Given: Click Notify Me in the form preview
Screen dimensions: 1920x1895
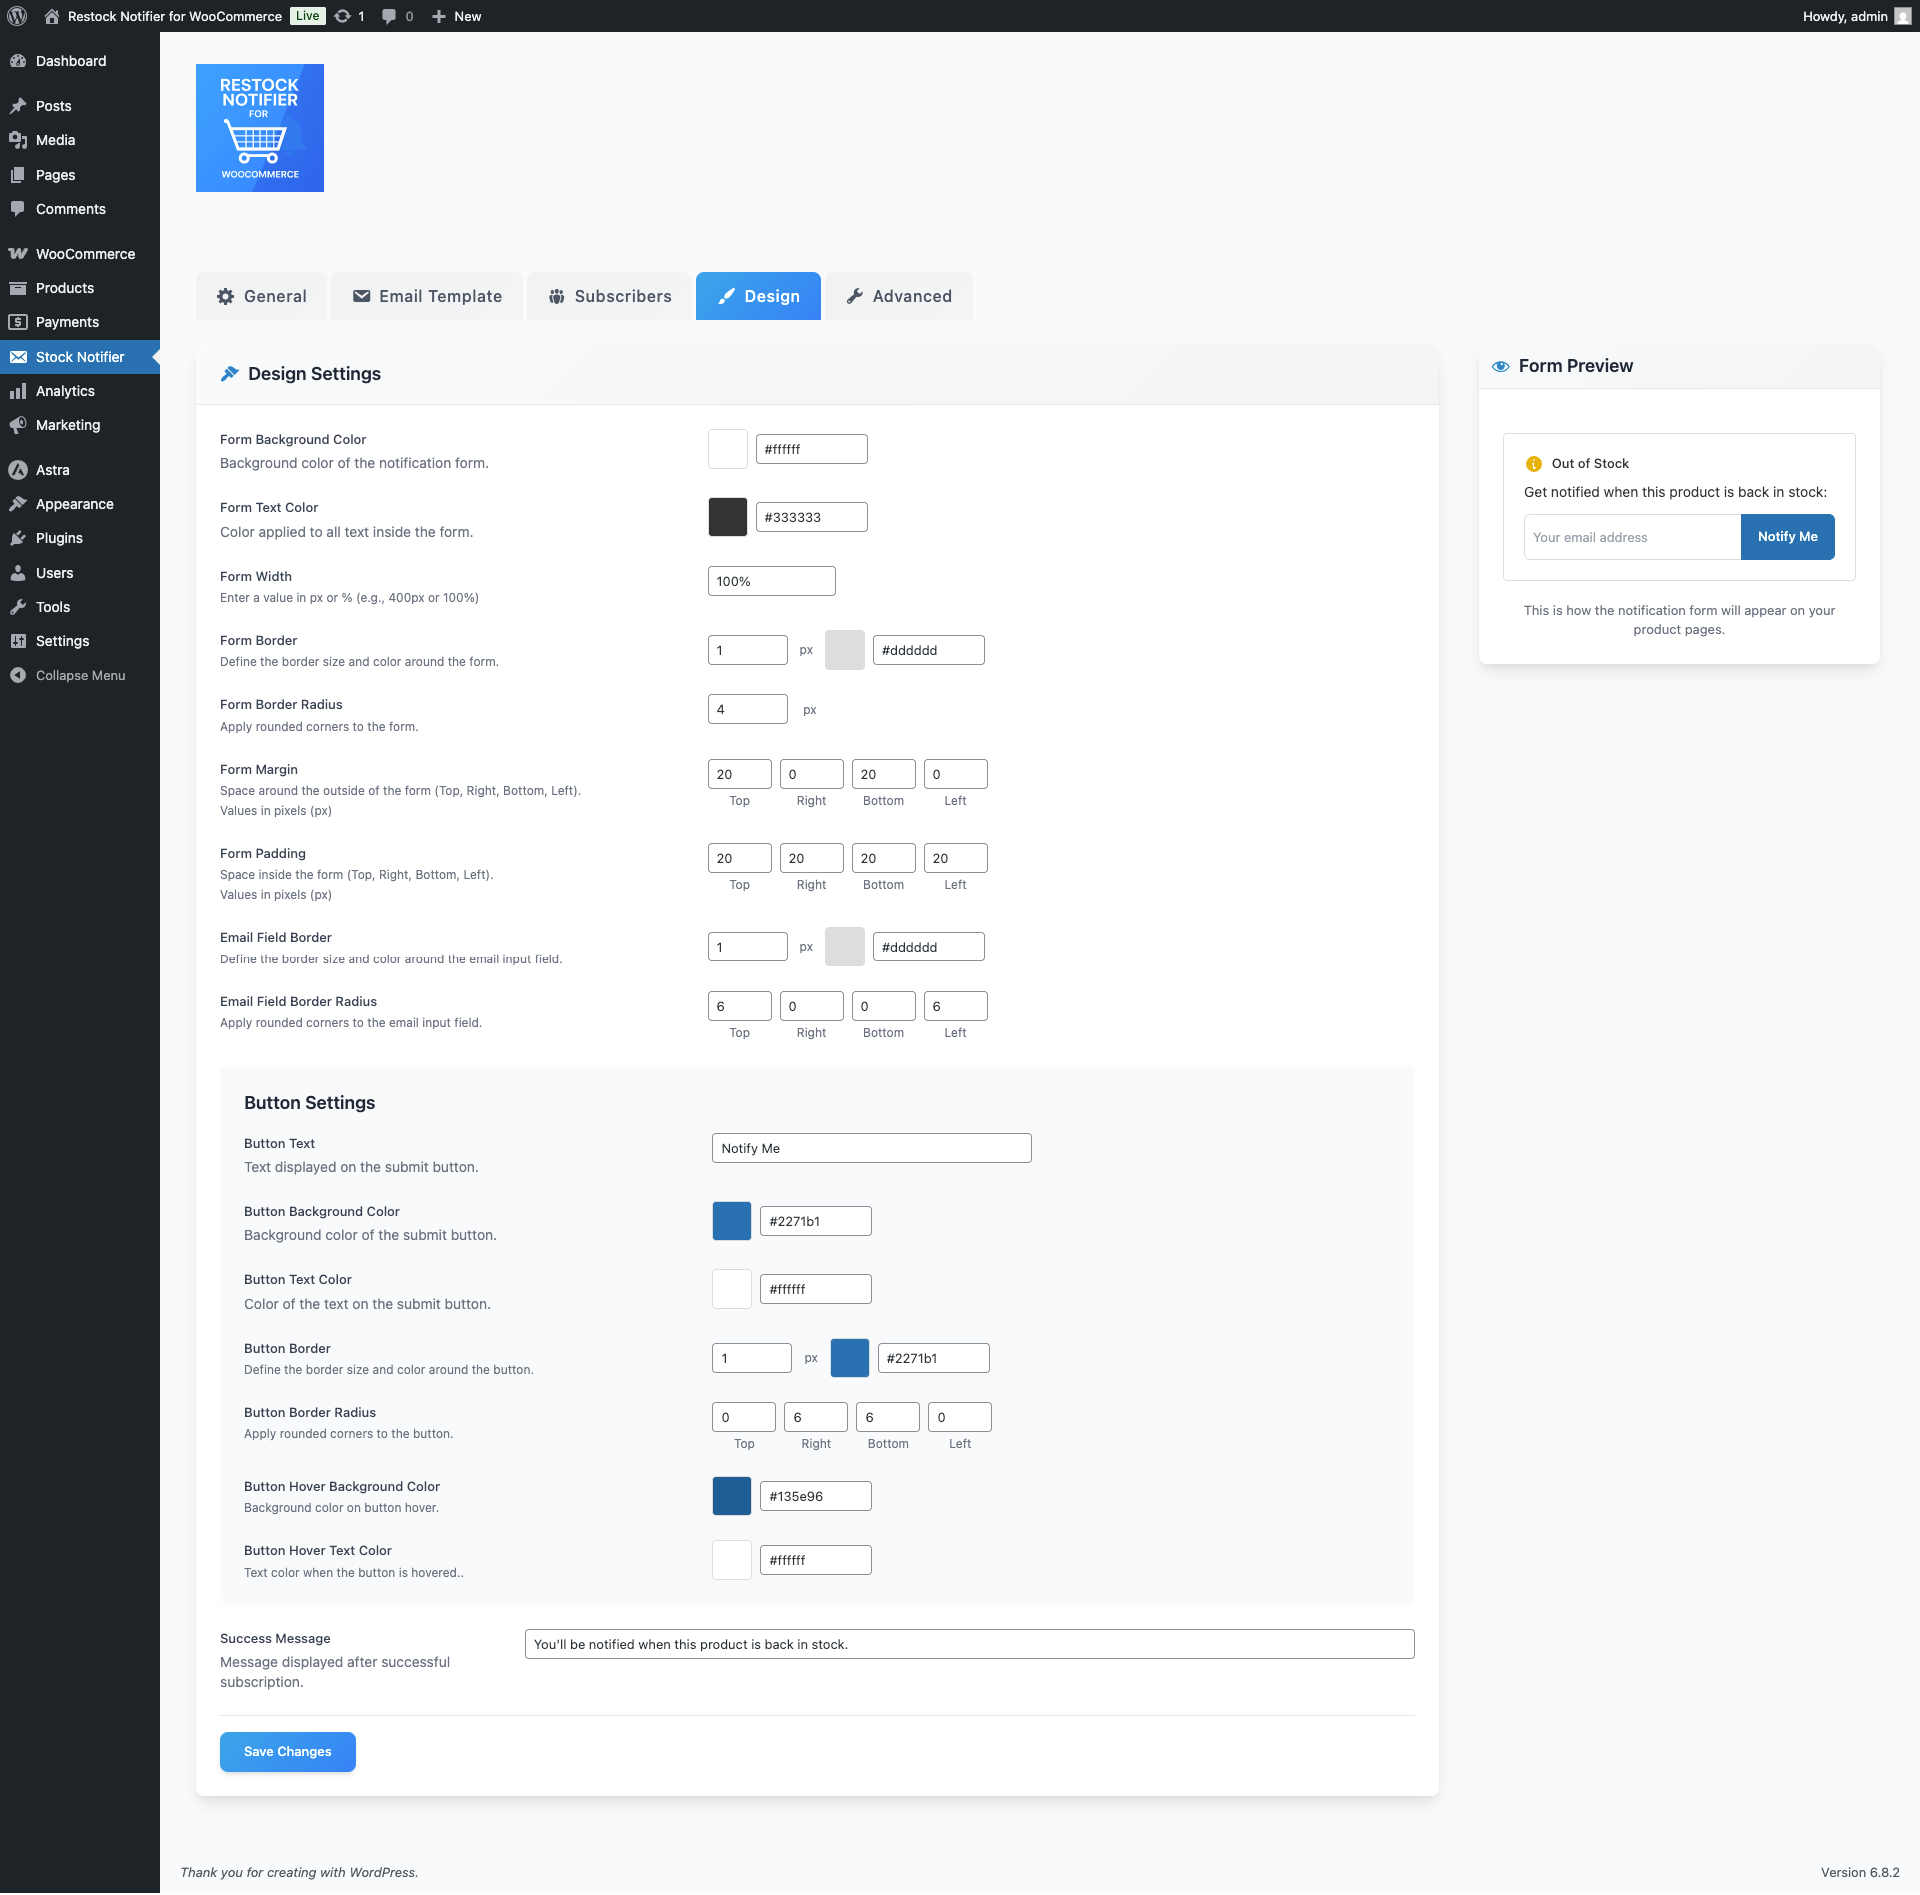Looking at the screenshot, I should pos(1787,537).
